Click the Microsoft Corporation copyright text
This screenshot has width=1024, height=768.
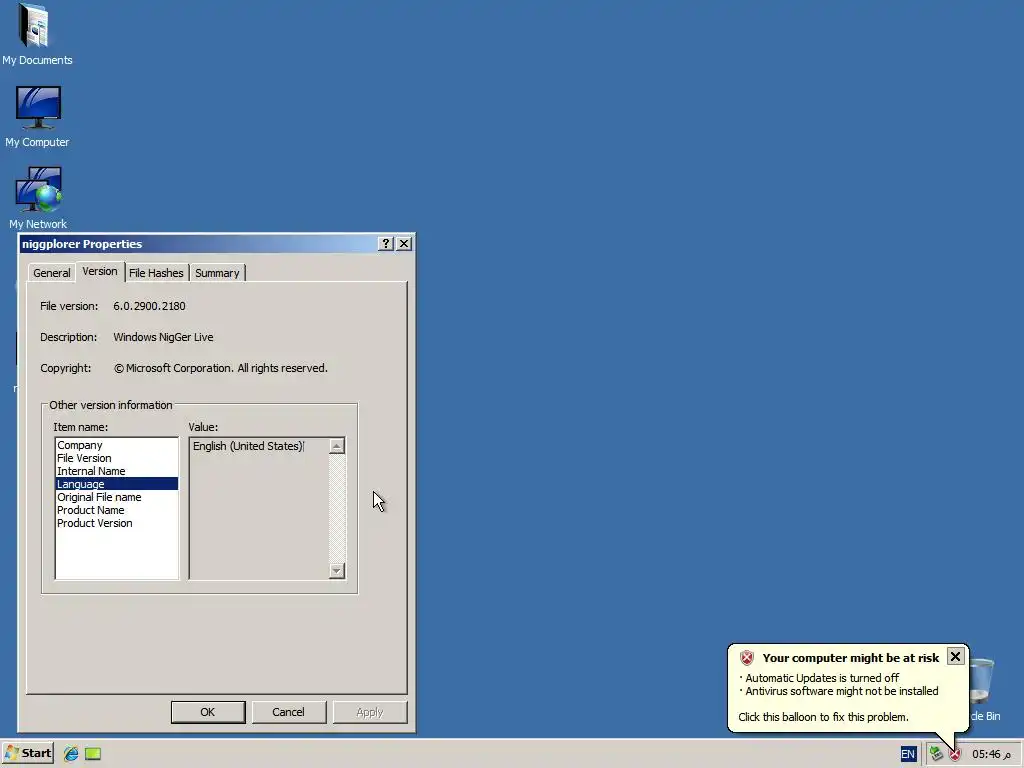pos(221,368)
